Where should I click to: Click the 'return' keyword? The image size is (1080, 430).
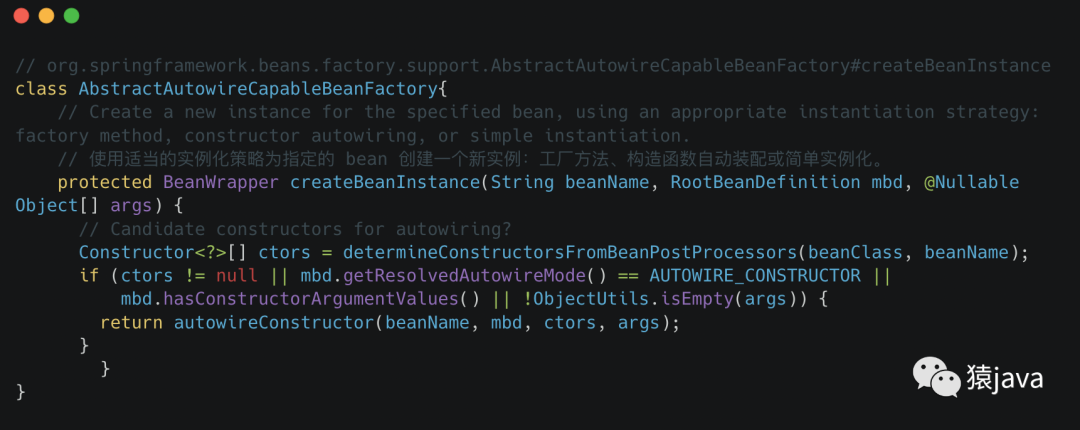coord(131,322)
